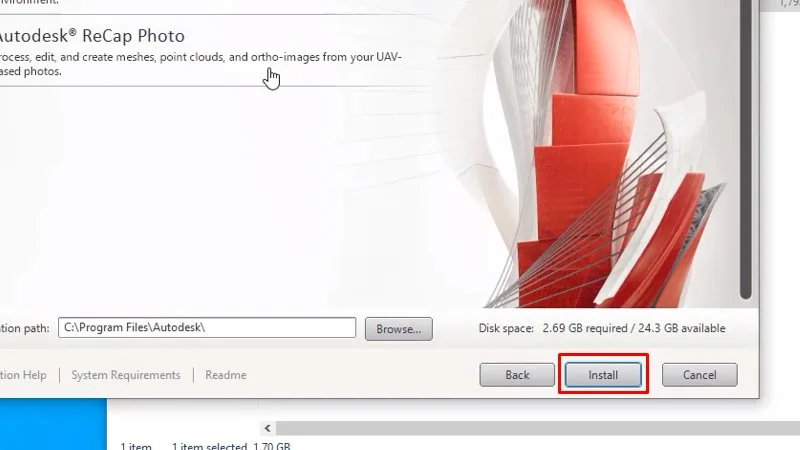Select the Autodesk ReCap Photo product entry
Viewport: 800px width, 450px height.
(92, 36)
